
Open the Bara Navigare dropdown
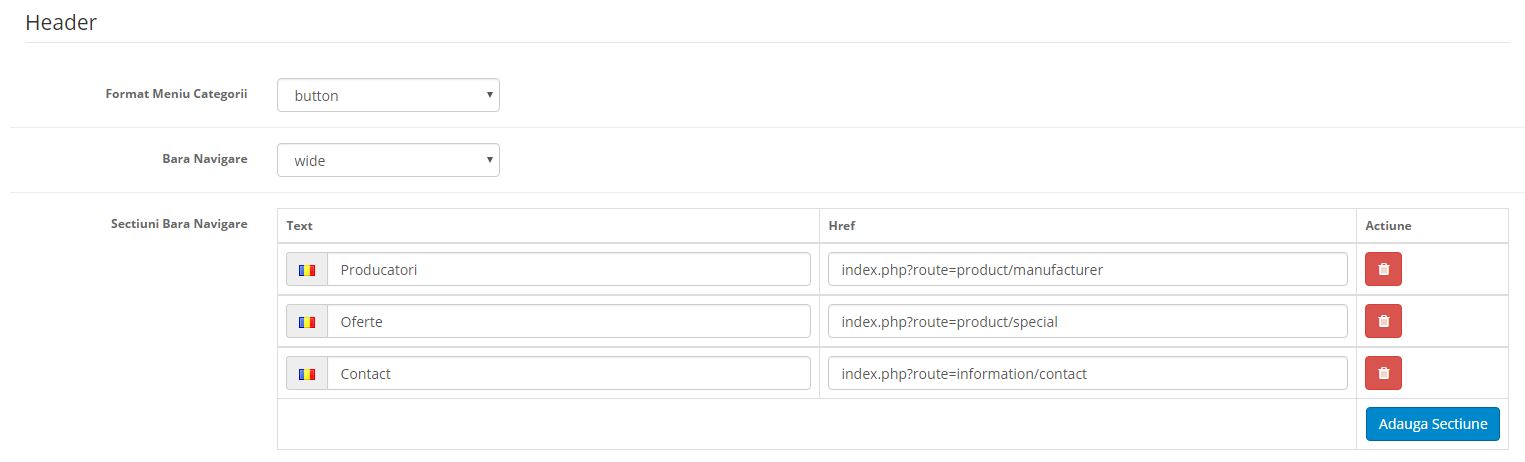coord(388,160)
